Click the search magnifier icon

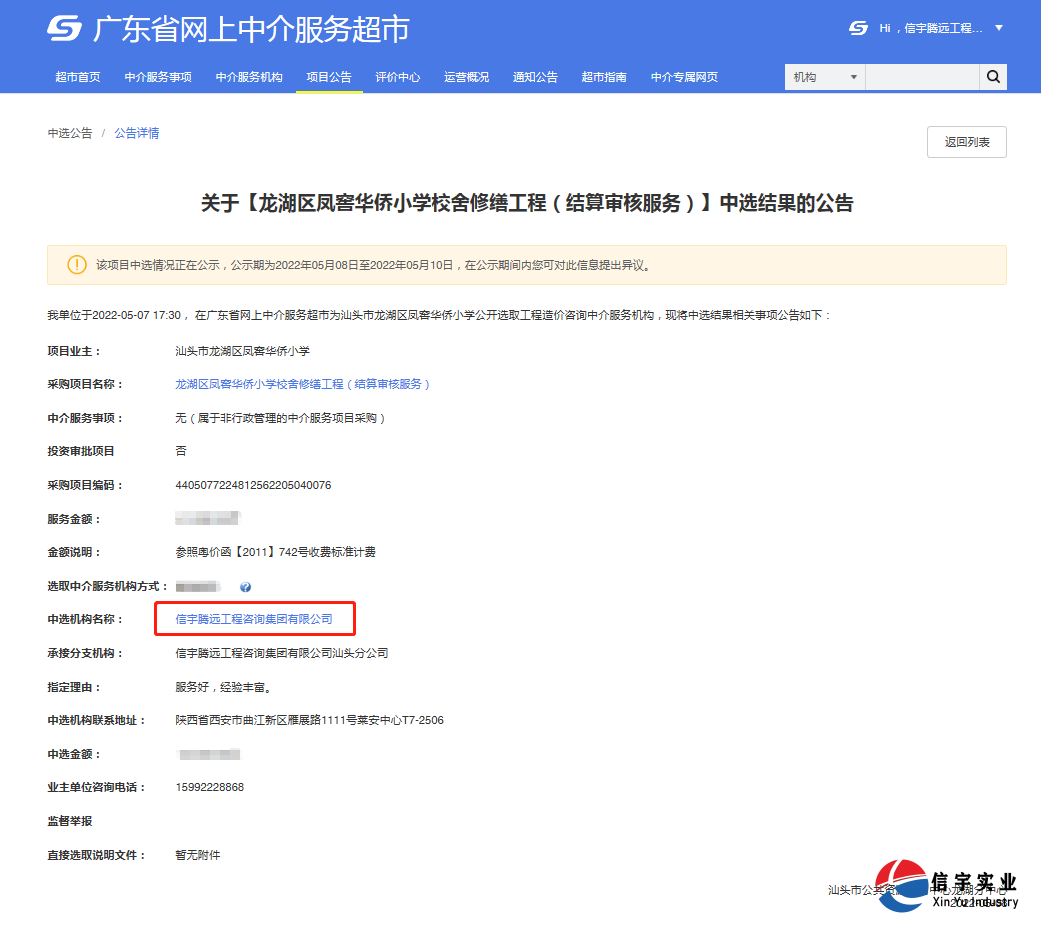(992, 76)
